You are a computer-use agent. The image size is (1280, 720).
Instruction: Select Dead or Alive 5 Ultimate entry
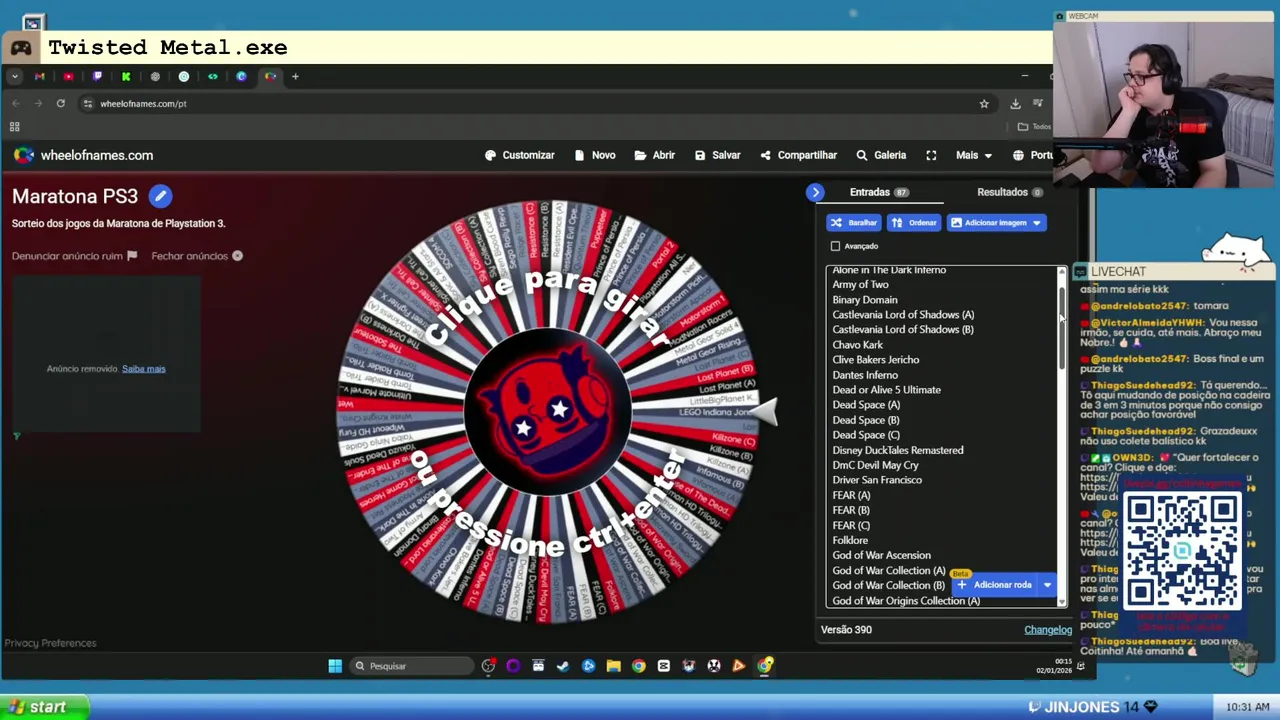pyautogui.click(x=886, y=390)
